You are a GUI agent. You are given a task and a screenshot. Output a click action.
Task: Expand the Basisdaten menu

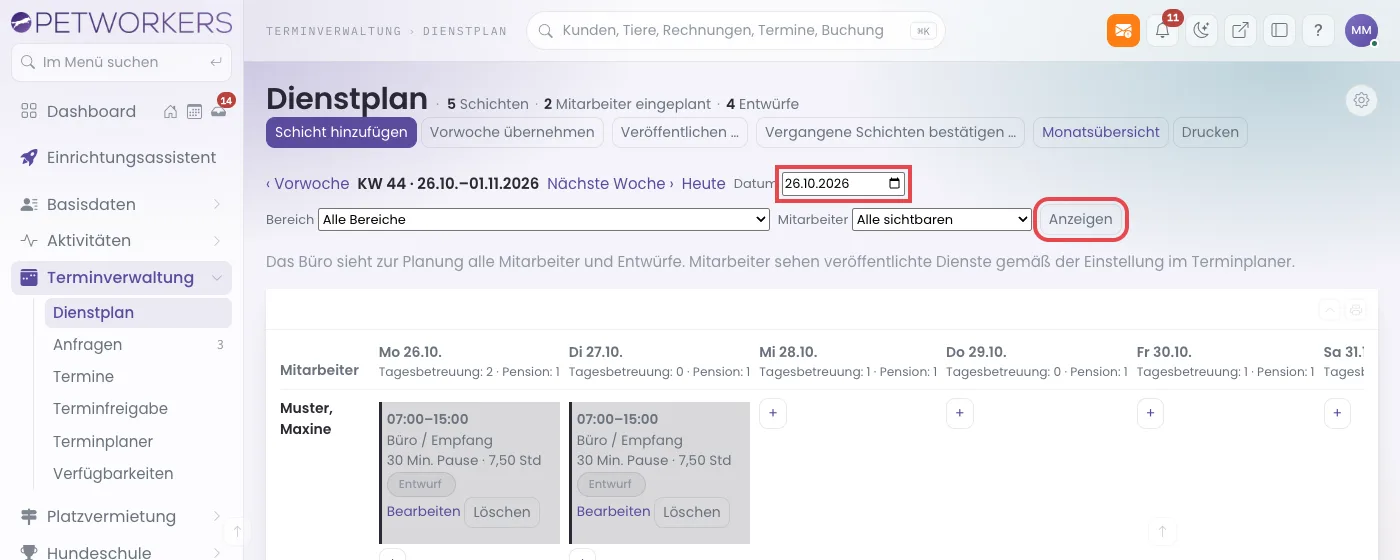click(x=217, y=204)
